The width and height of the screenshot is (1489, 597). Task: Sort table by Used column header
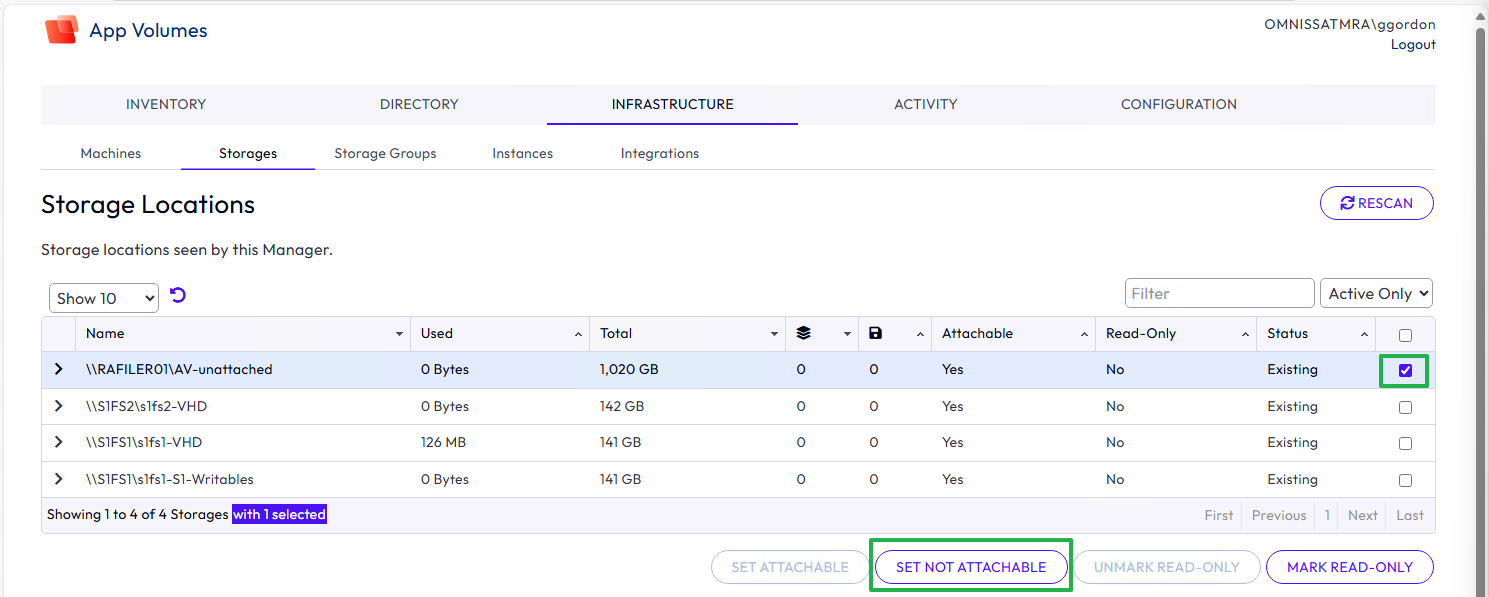[500, 333]
